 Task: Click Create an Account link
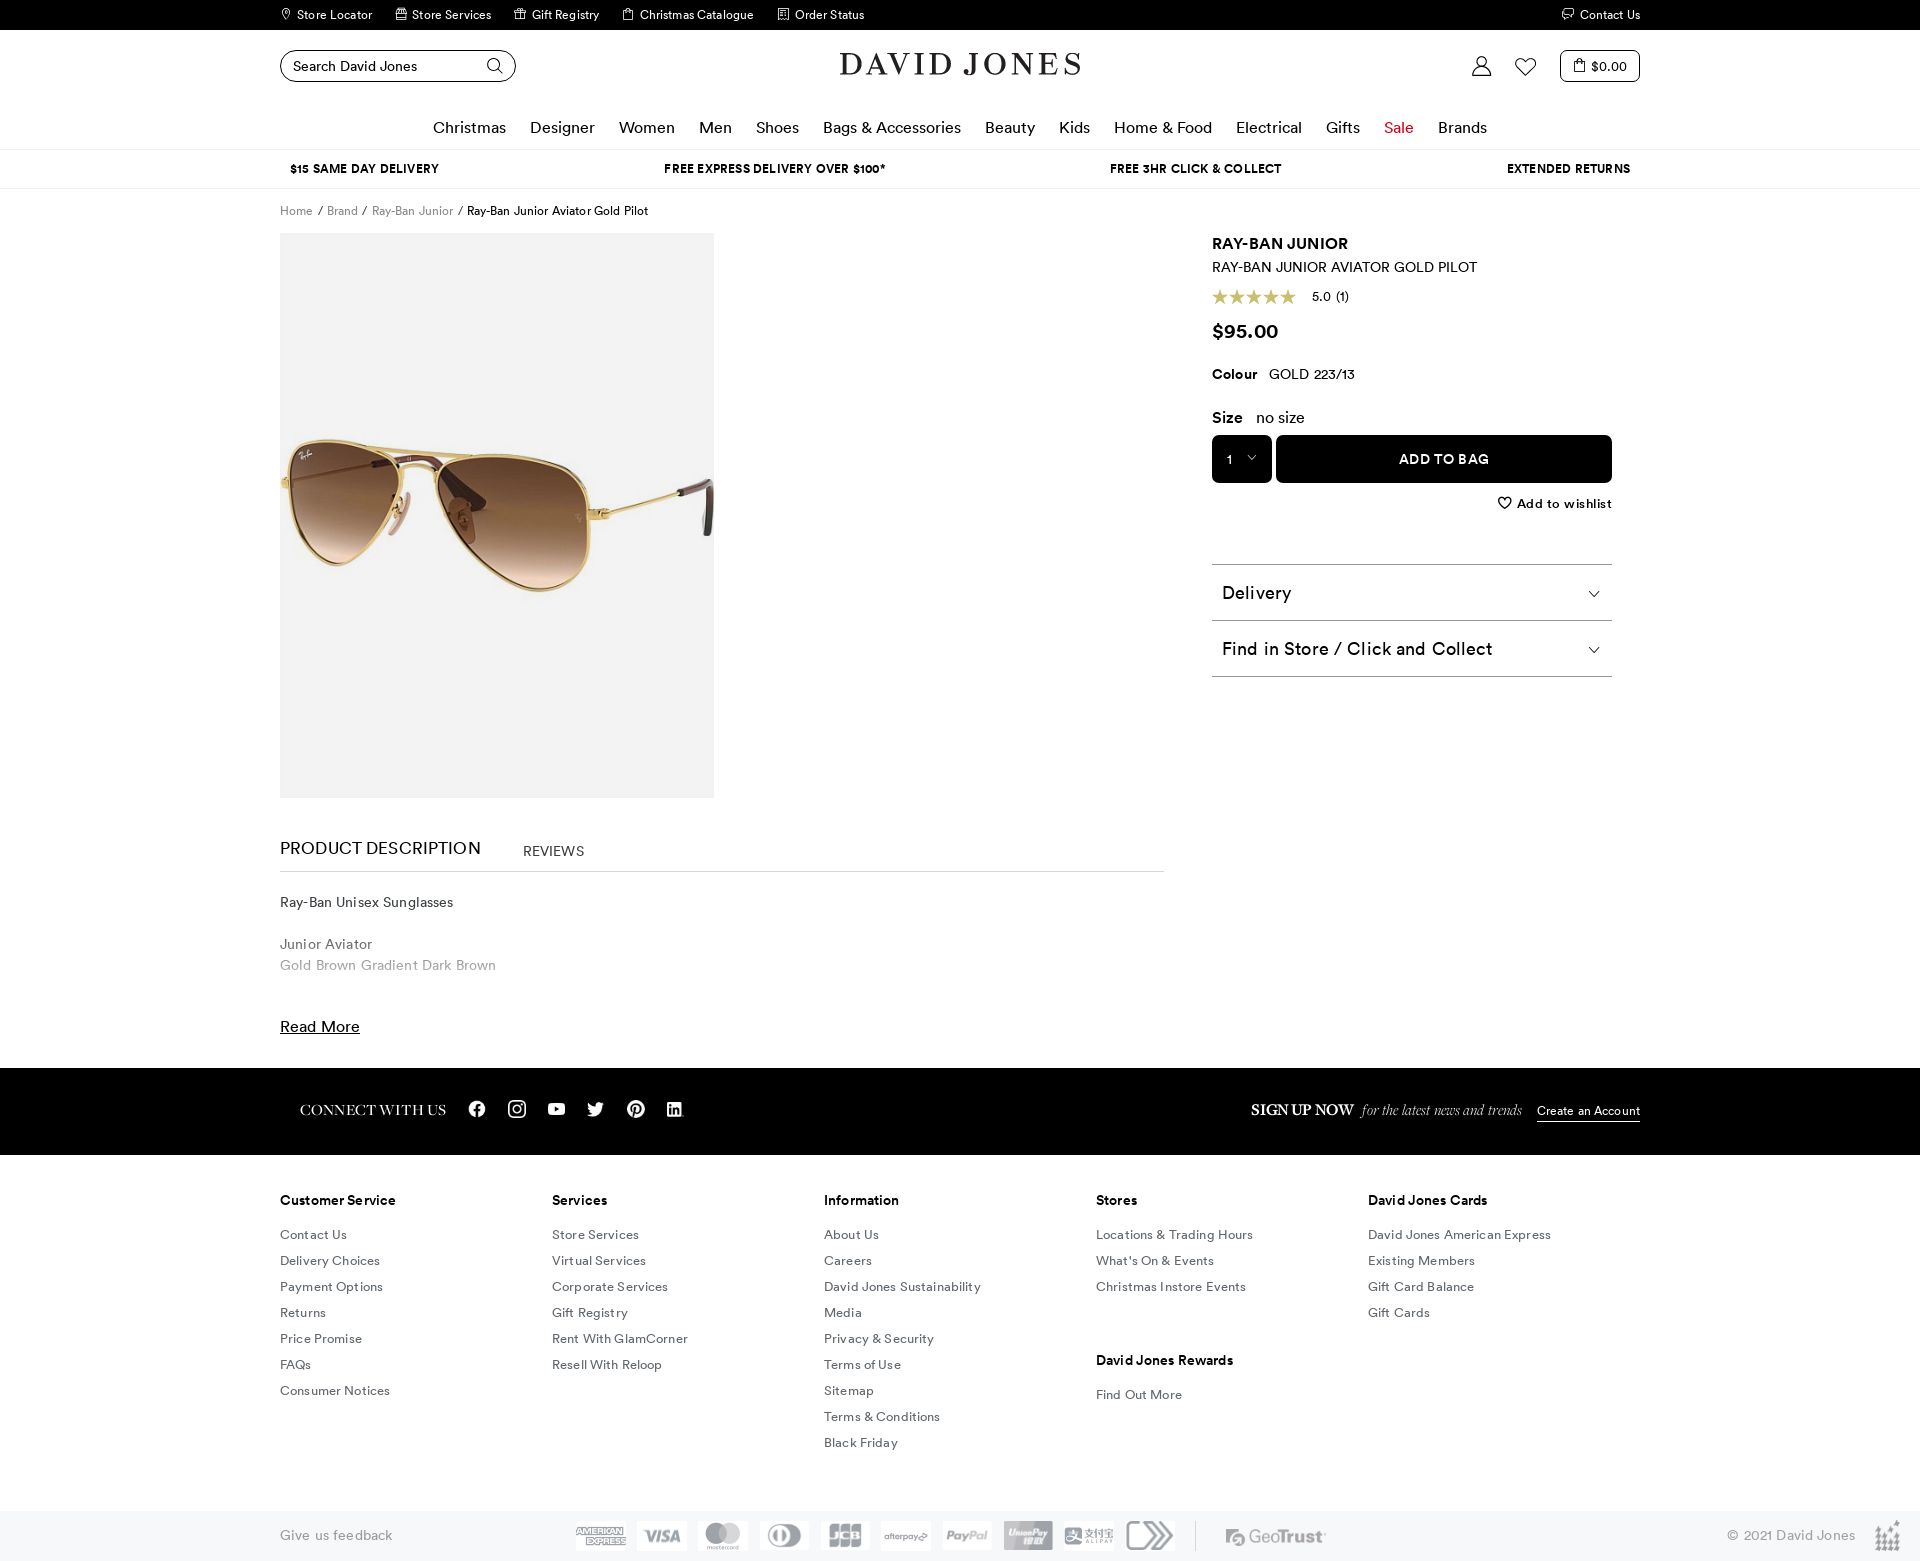(1588, 1111)
